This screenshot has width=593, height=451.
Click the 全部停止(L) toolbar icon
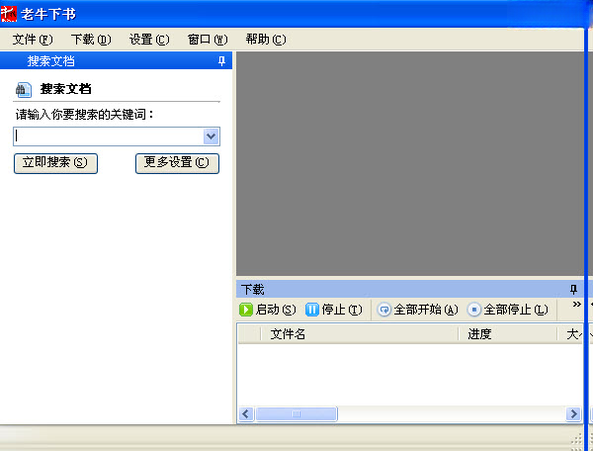pos(474,310)
